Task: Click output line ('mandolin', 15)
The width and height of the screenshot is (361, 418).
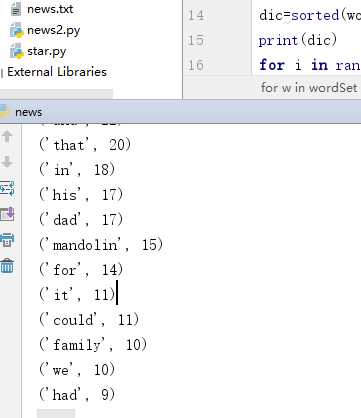Action: 101,245
